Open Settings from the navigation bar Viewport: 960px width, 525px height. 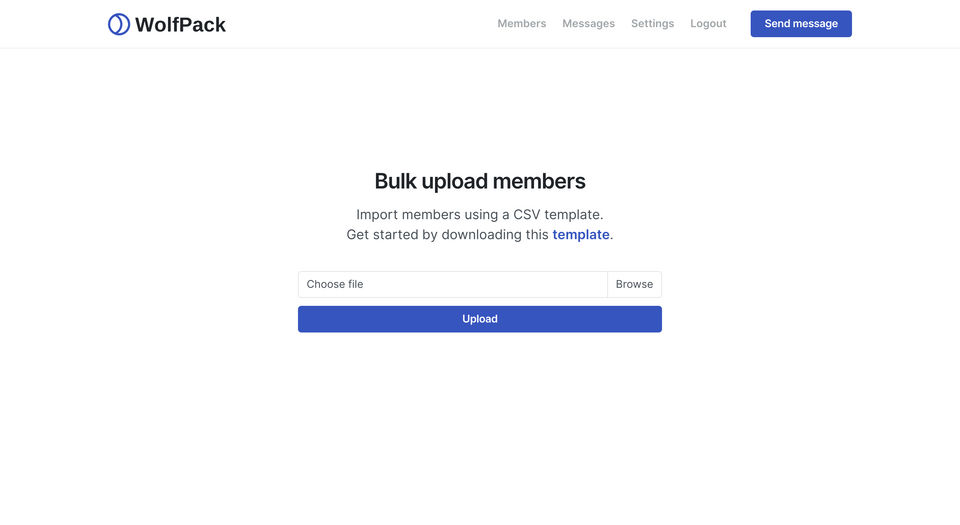tap(653, 23)
